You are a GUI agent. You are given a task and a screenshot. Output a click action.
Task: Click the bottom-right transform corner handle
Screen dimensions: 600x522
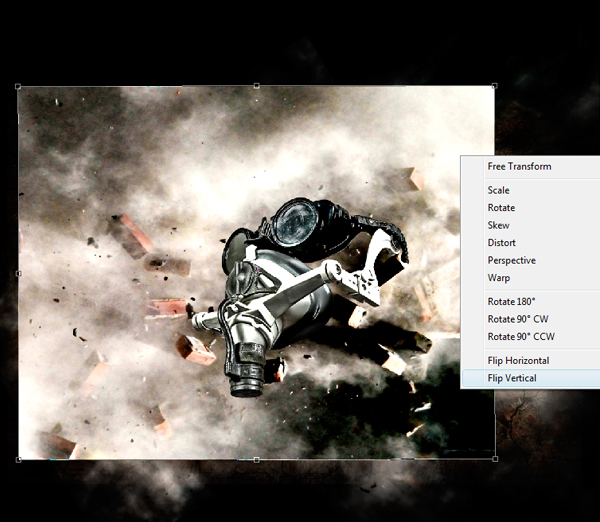click(x=495, y=458)
